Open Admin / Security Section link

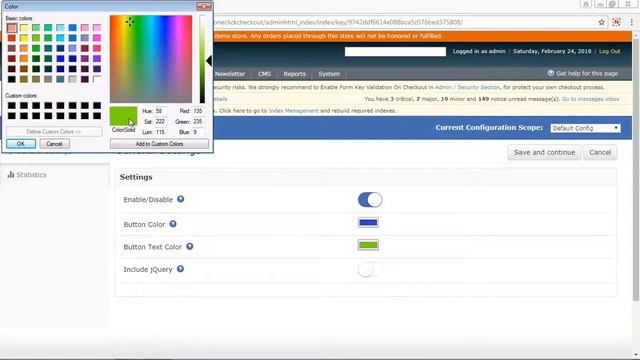pos(467,87)
